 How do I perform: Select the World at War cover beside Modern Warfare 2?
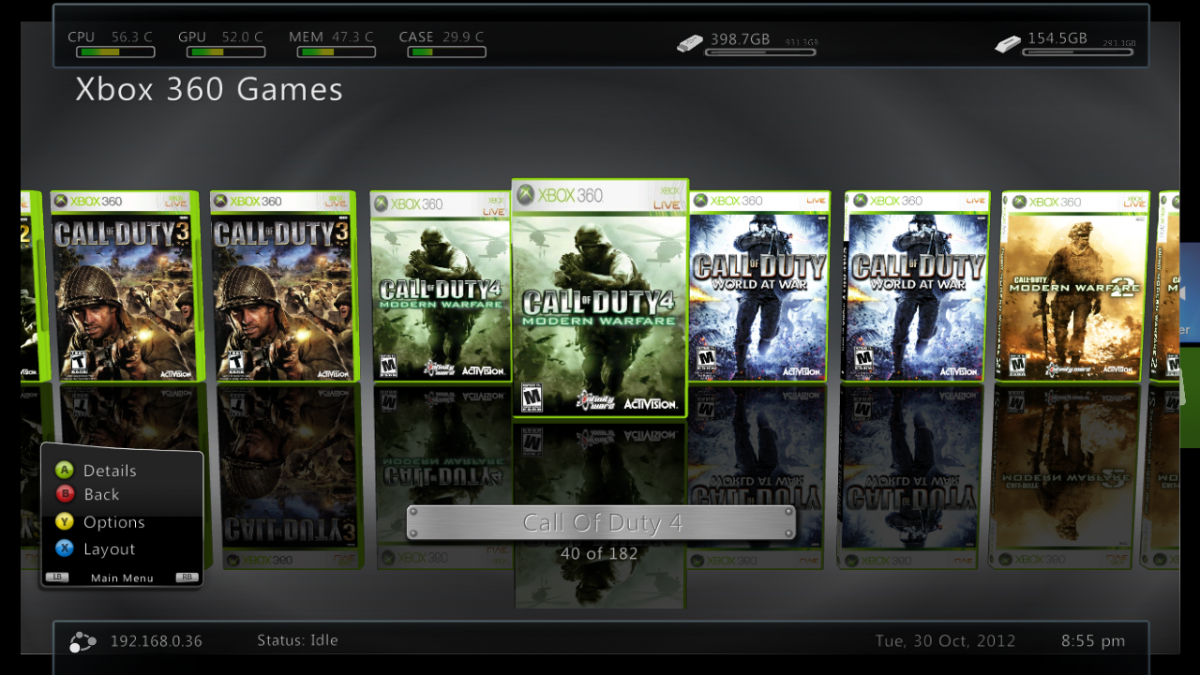point(917,286)
